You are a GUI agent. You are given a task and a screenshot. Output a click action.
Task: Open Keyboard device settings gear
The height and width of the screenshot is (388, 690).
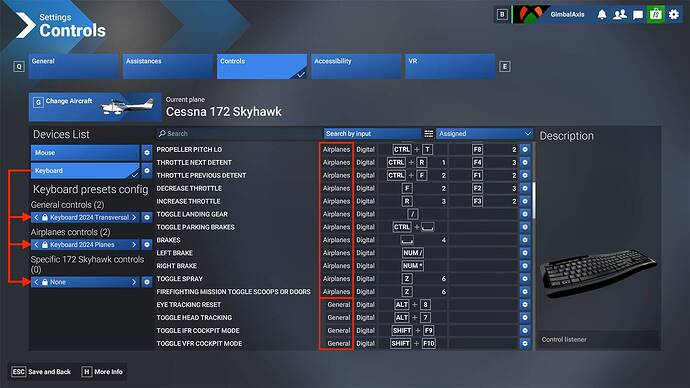coord(147,170)
